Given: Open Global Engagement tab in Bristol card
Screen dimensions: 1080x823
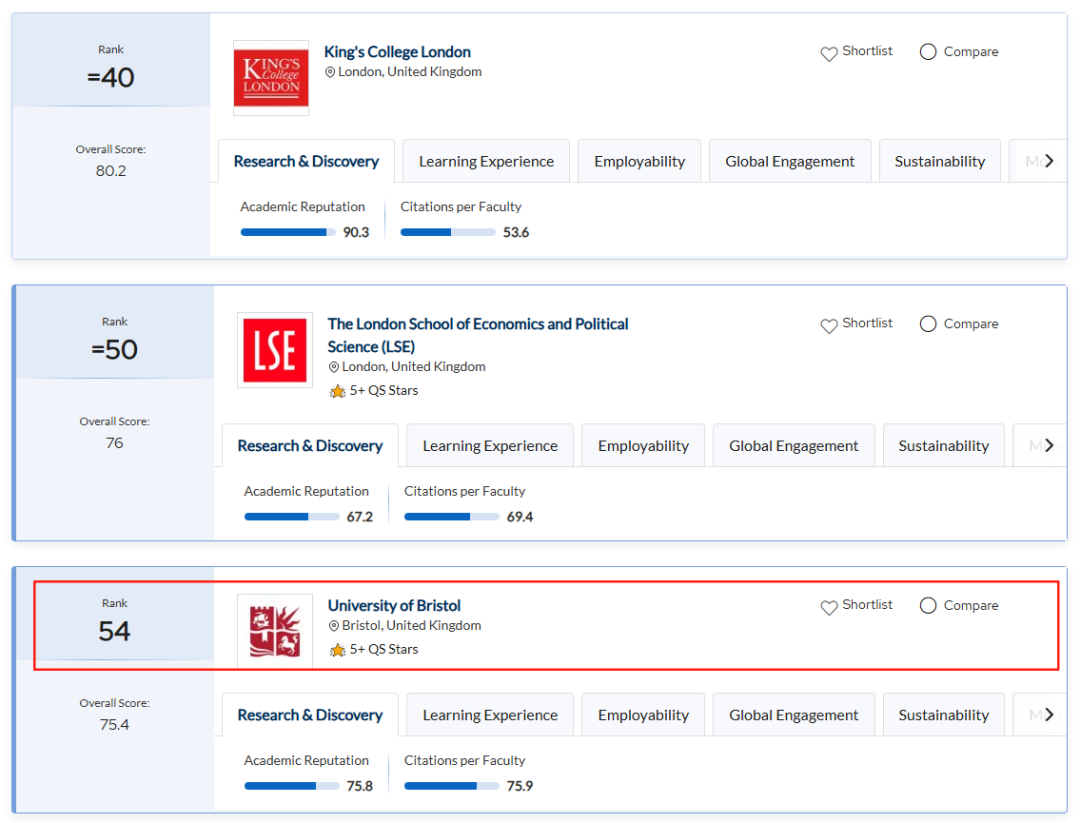Looking at the screenshot, I should 794,715.
